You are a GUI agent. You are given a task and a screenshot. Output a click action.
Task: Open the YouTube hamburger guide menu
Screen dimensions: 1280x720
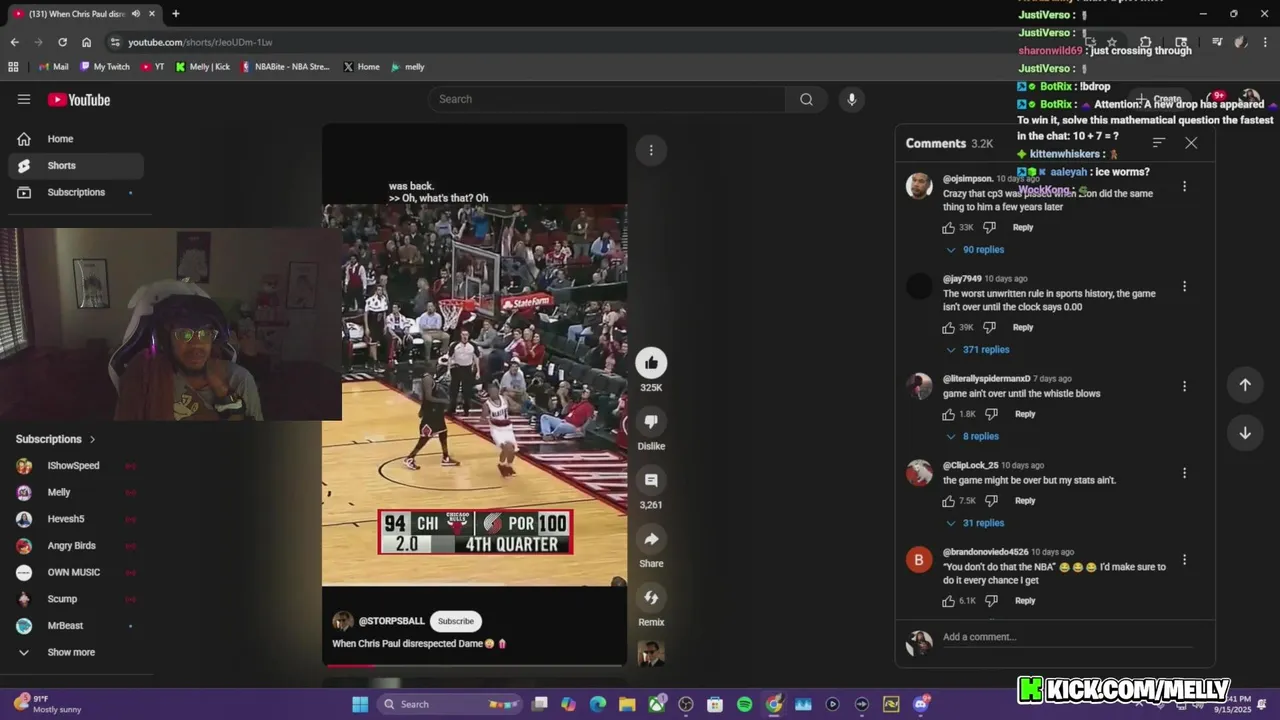coord(24,99)
